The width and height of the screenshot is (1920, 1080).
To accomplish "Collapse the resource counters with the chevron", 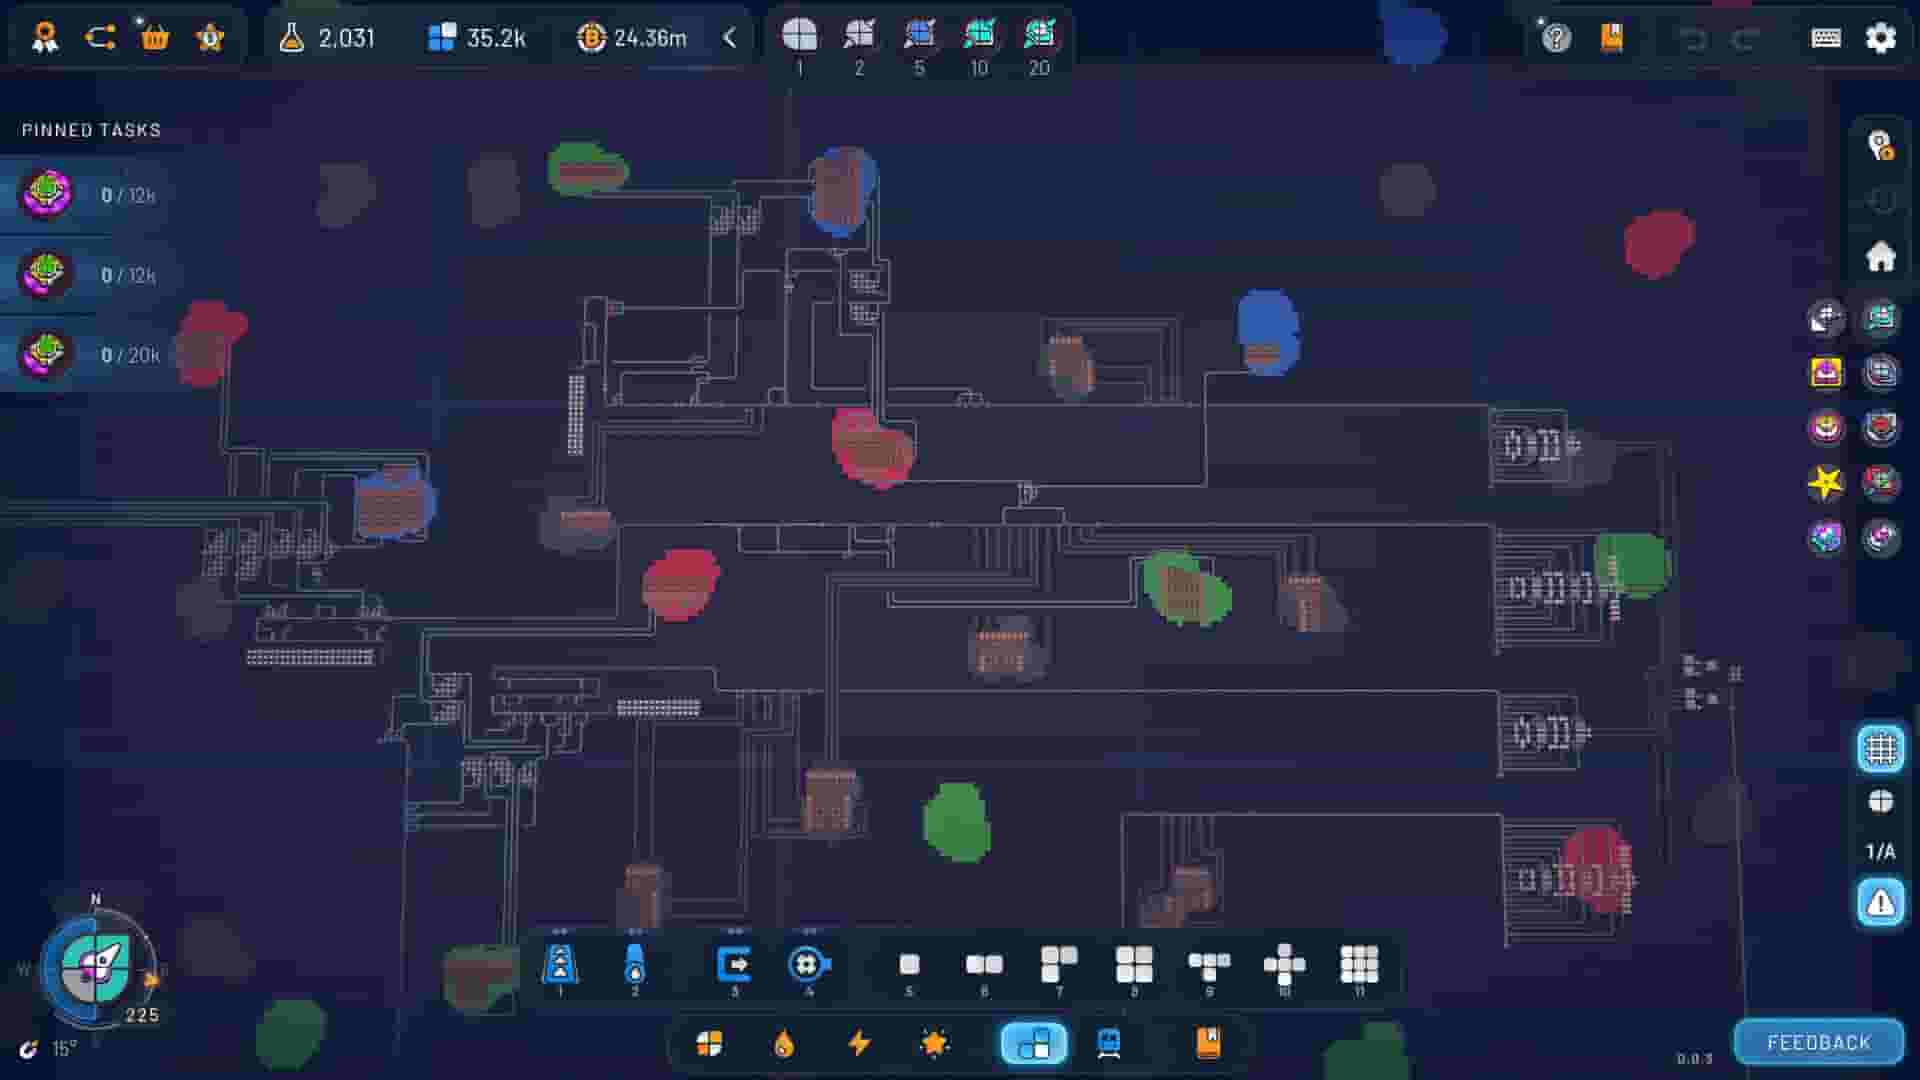I will pyautogui.click(x=731, y=37).
